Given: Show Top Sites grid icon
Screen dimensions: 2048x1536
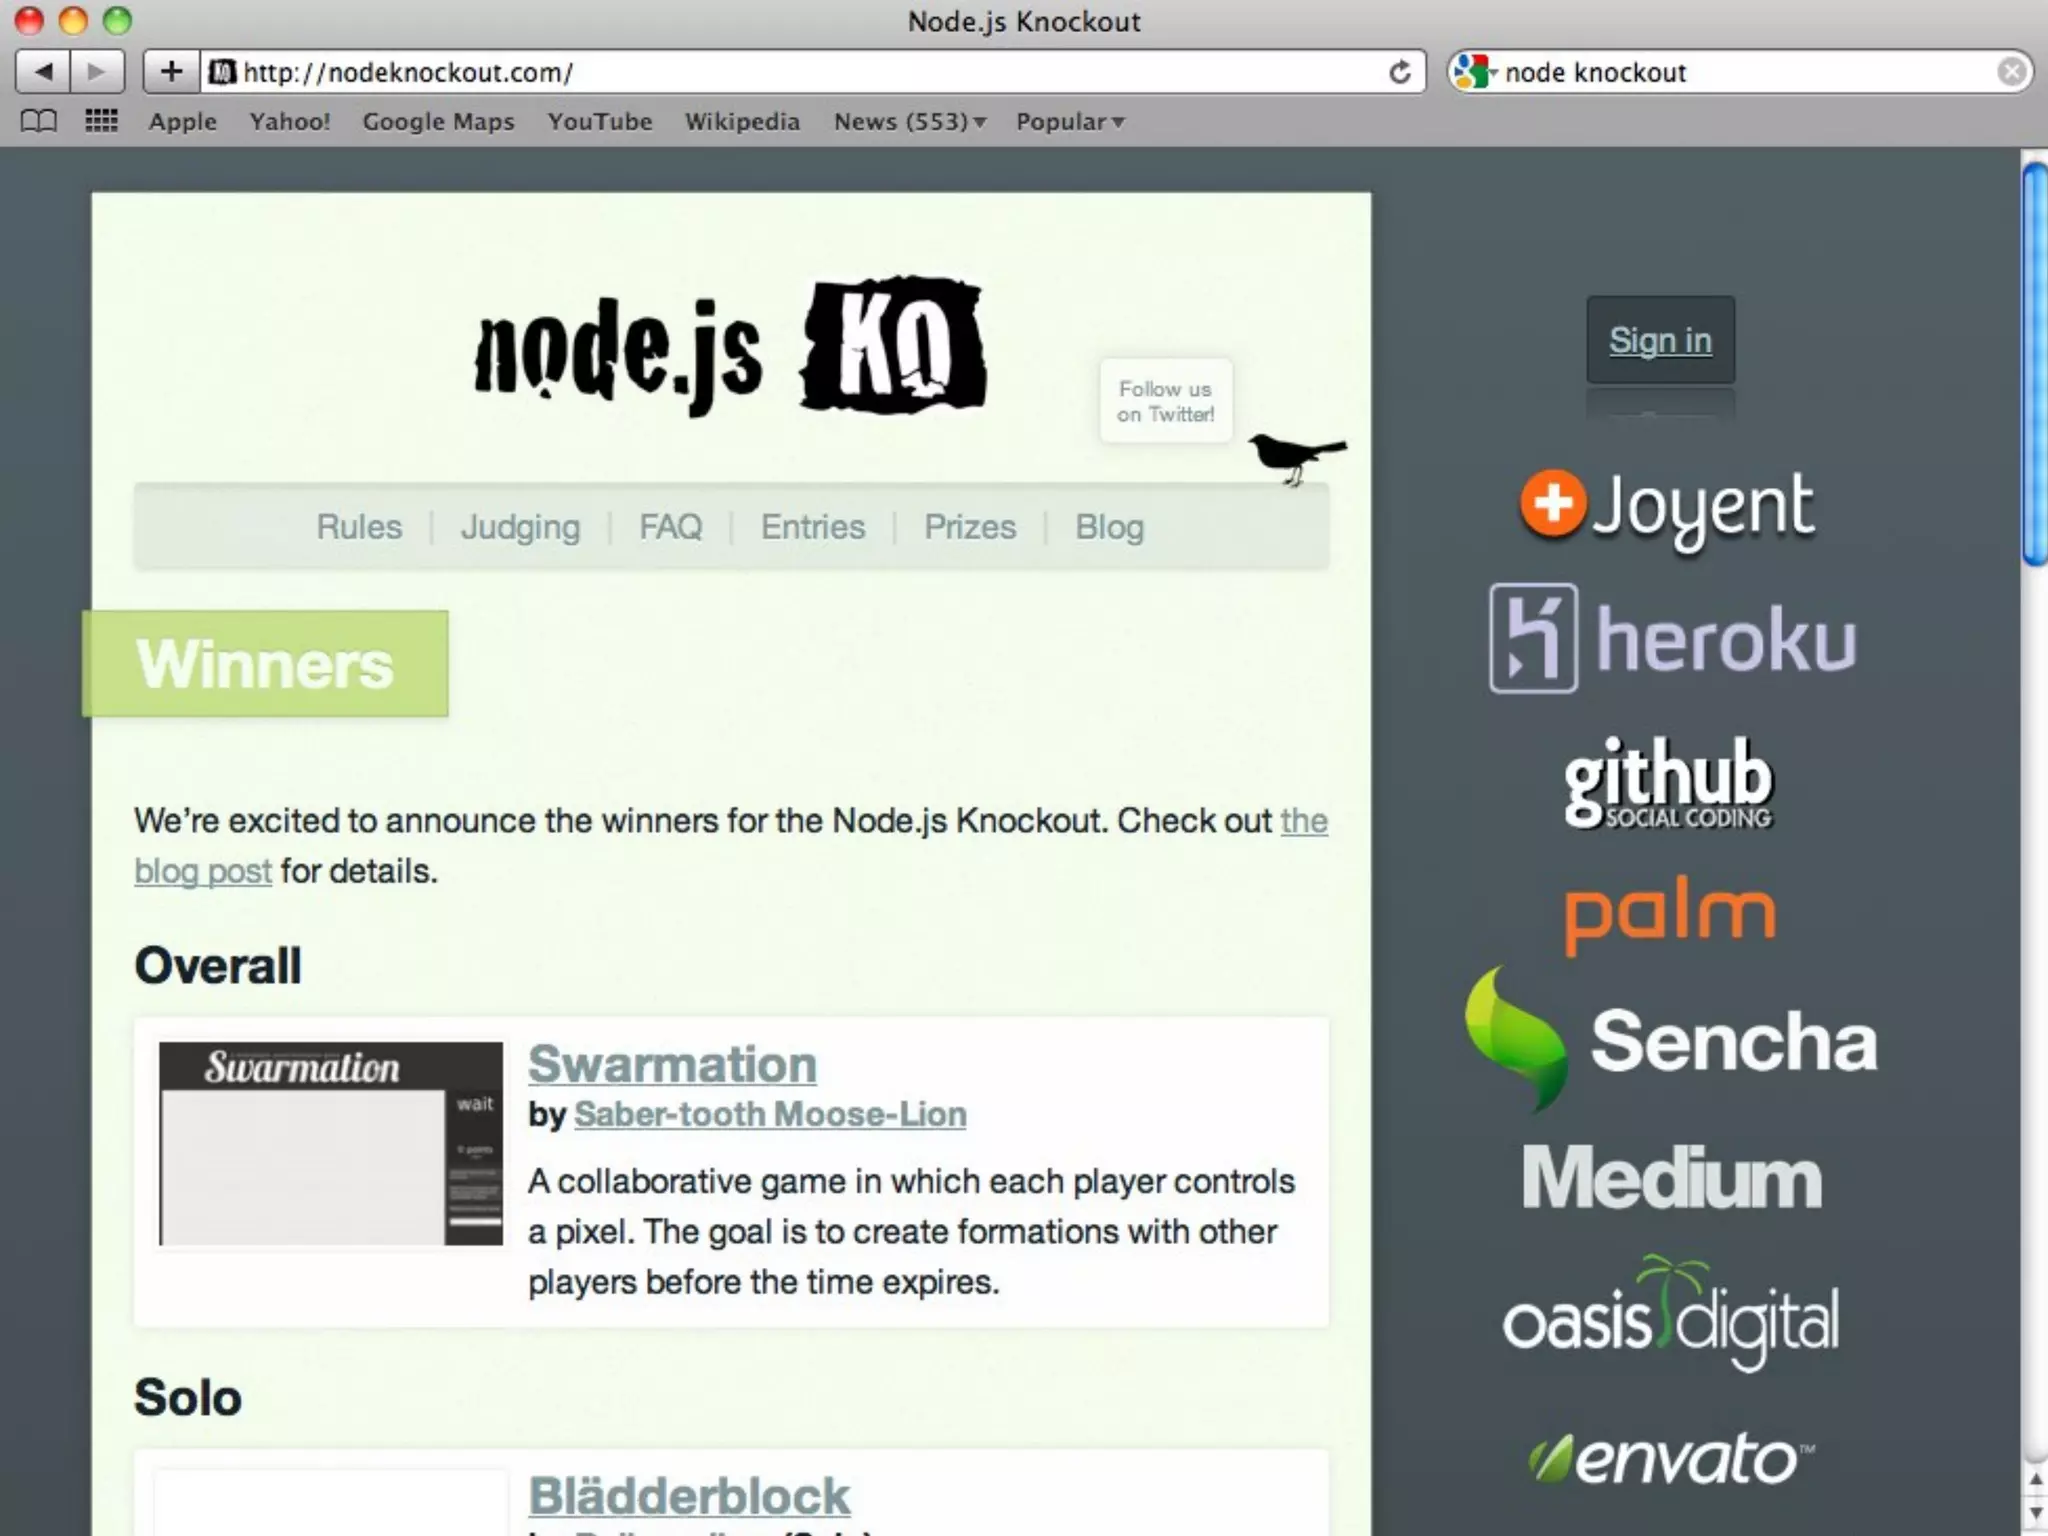Looking at the screenshot, I should tap(101, 122).
